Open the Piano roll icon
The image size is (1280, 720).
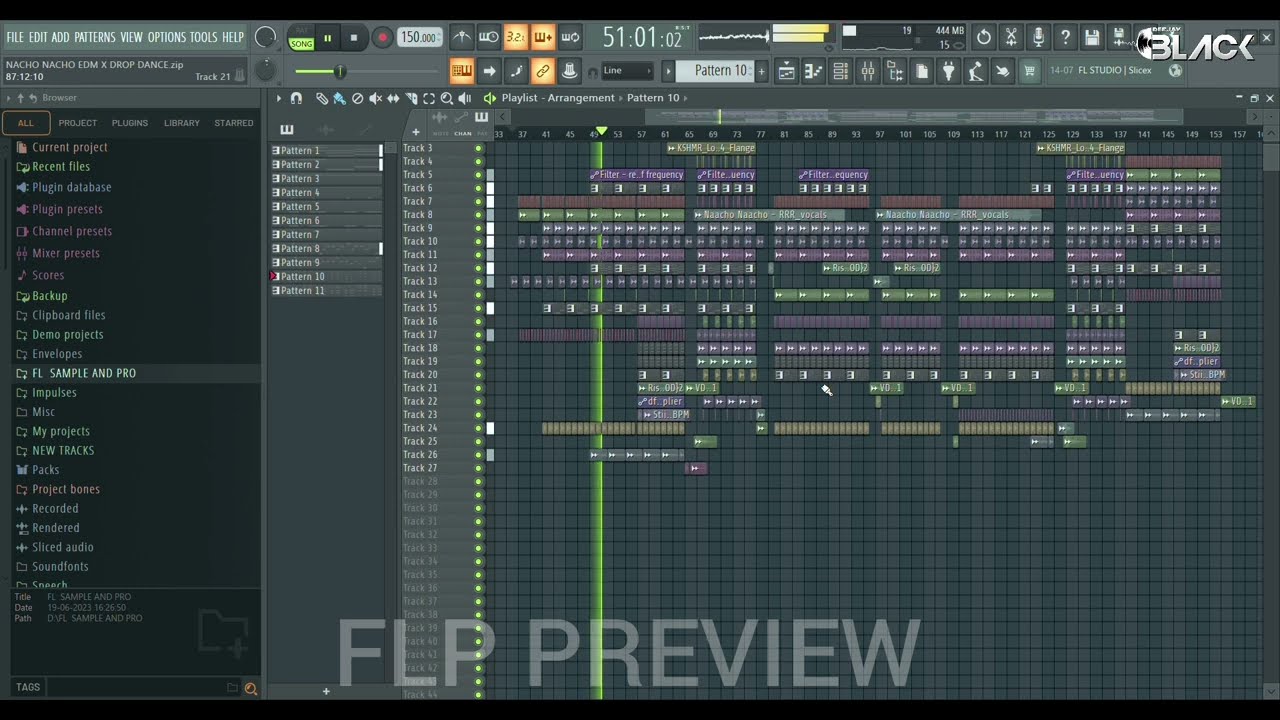point(813,71)
